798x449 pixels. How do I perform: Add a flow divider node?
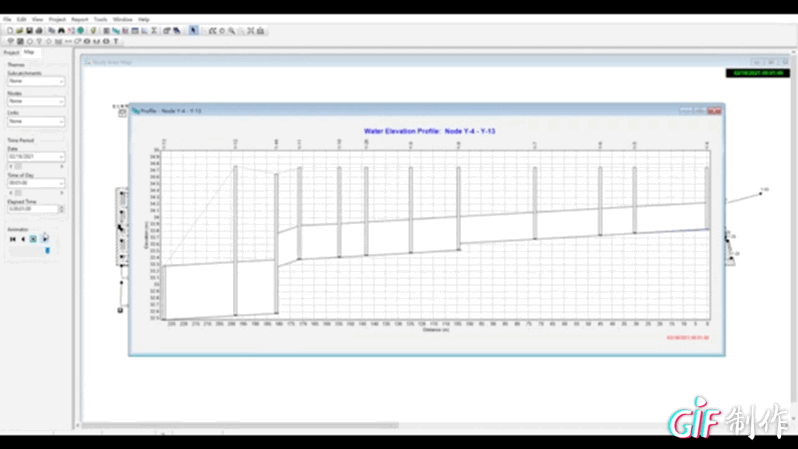pyautogui.click(x=49, y=41)
